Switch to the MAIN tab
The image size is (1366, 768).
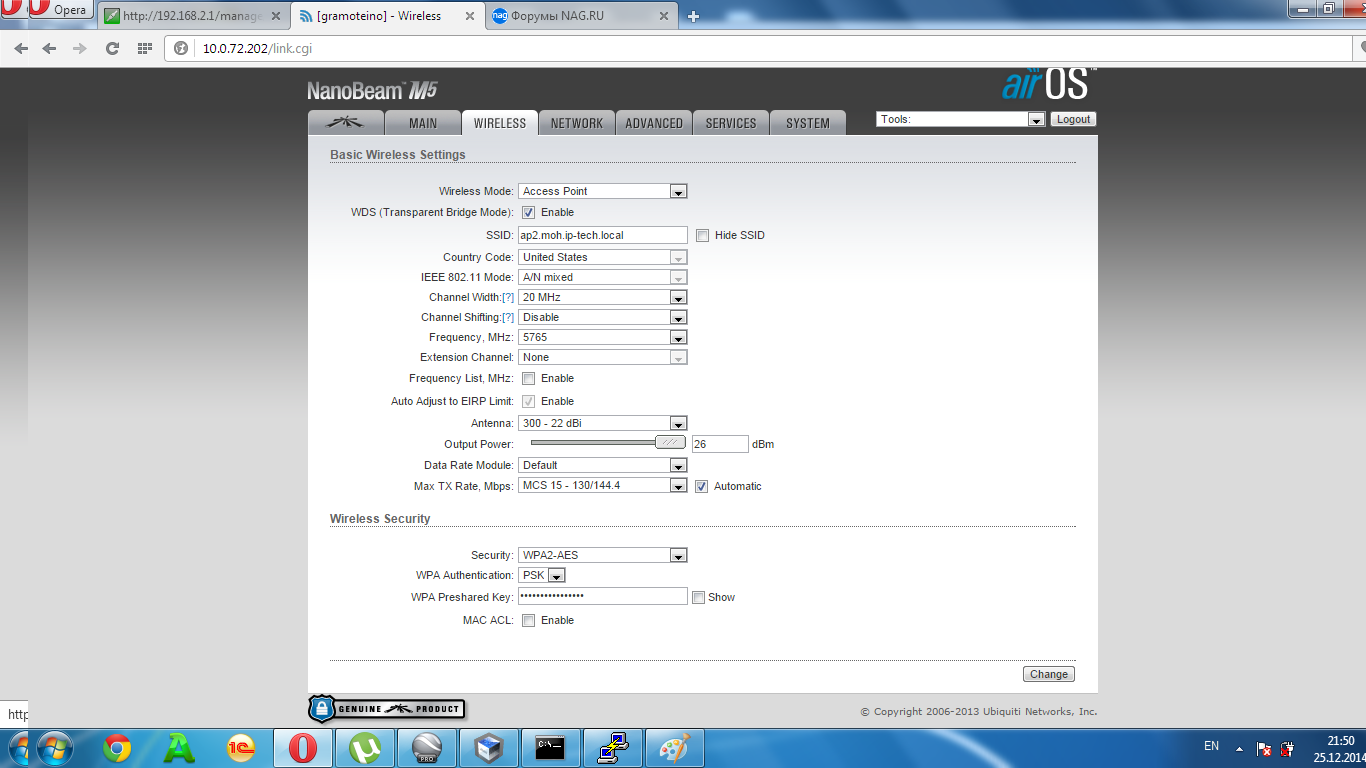point(423,123)
